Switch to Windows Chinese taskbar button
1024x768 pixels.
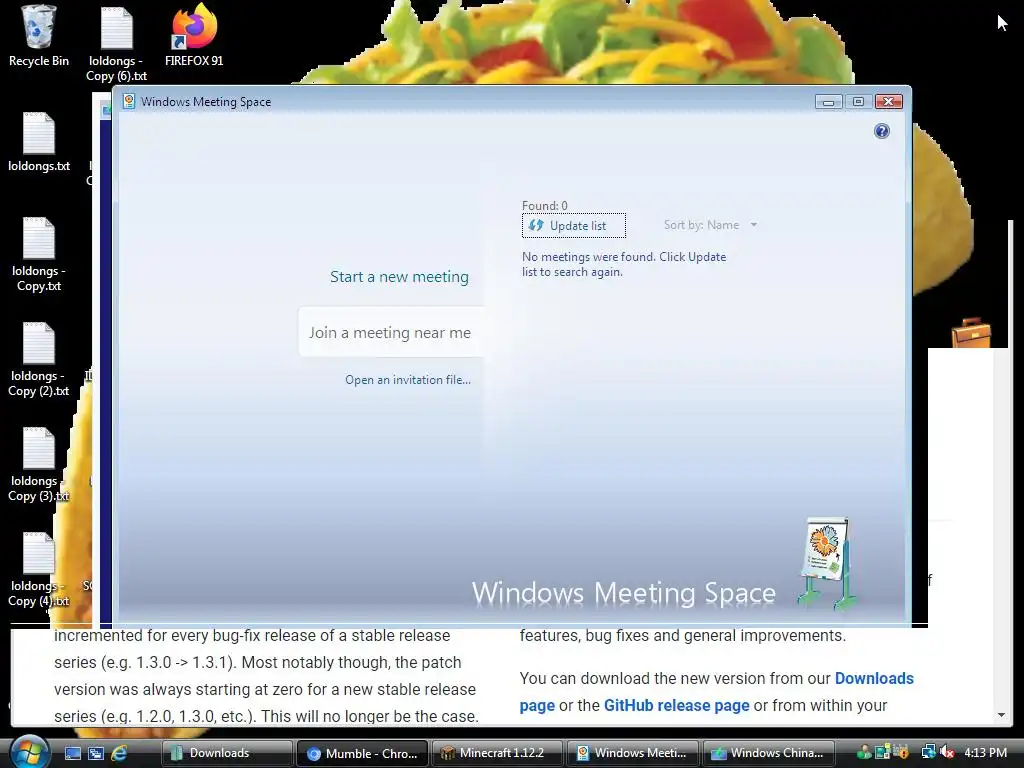tap(769, 753)
